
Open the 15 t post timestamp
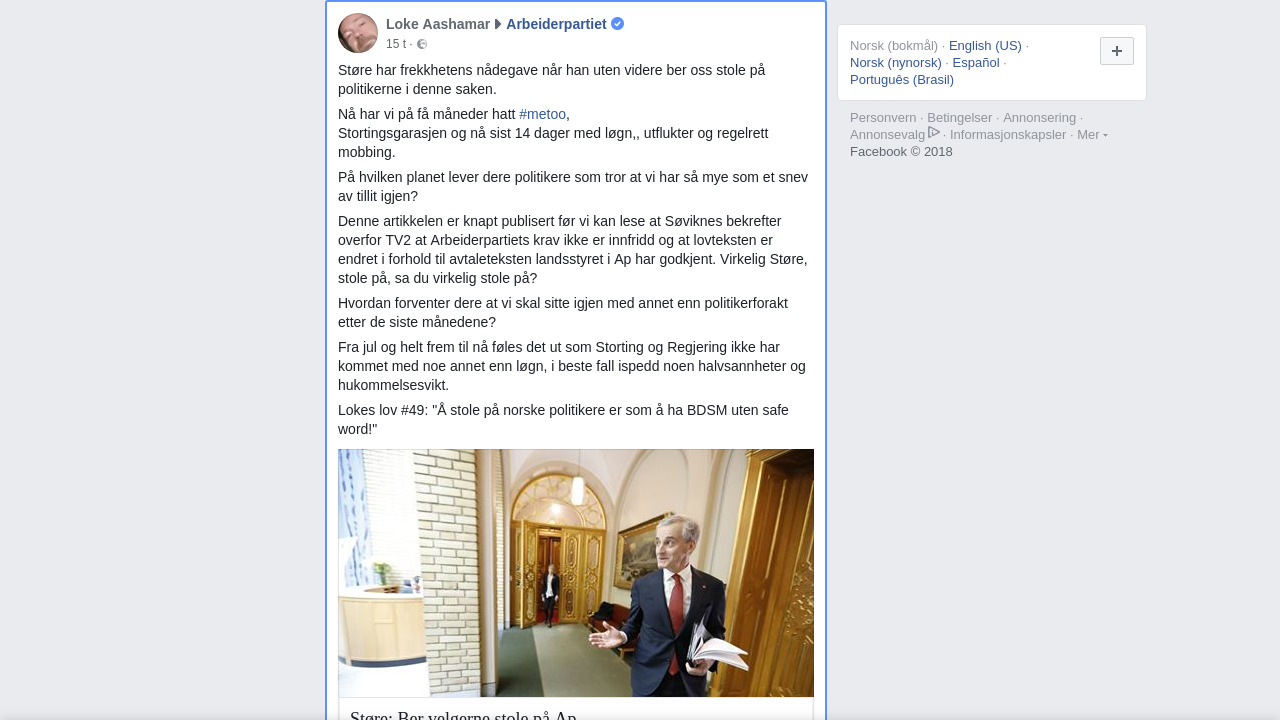pos(396,44)
